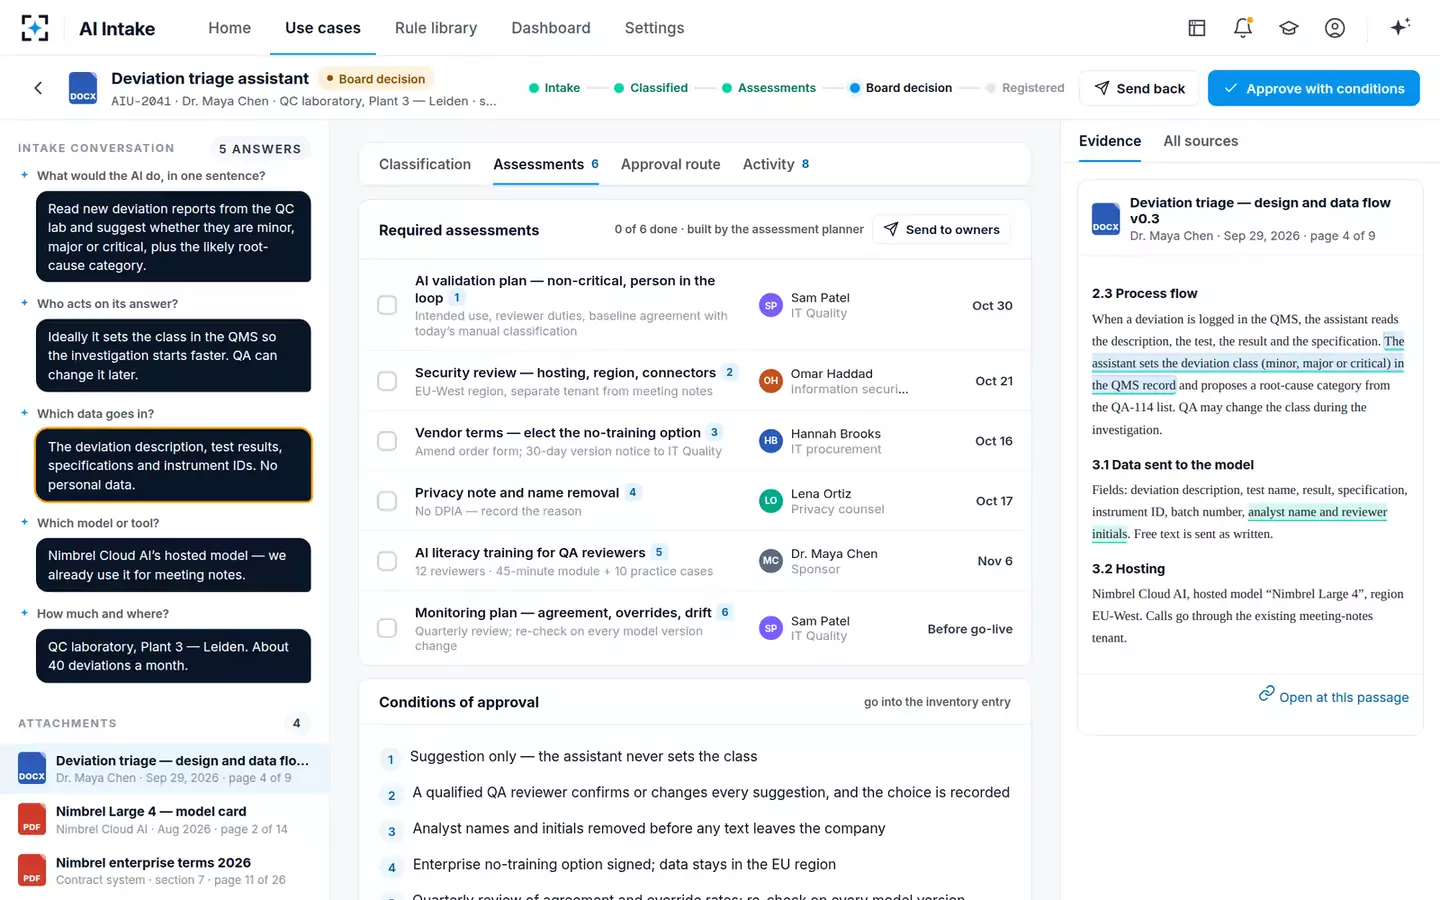Viewport: 1440px width, 900px height.
Task: Click the Classified step in progress tracker
Action: point(651,88)
